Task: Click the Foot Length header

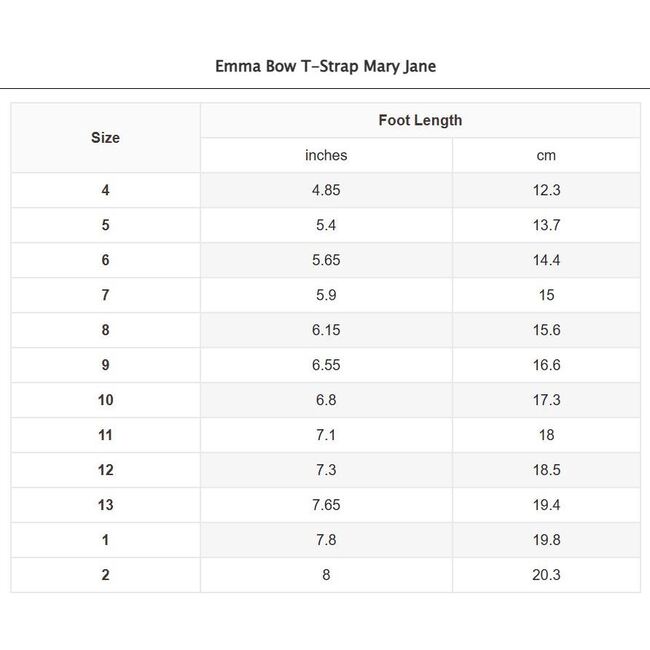Action: [420, 121]
